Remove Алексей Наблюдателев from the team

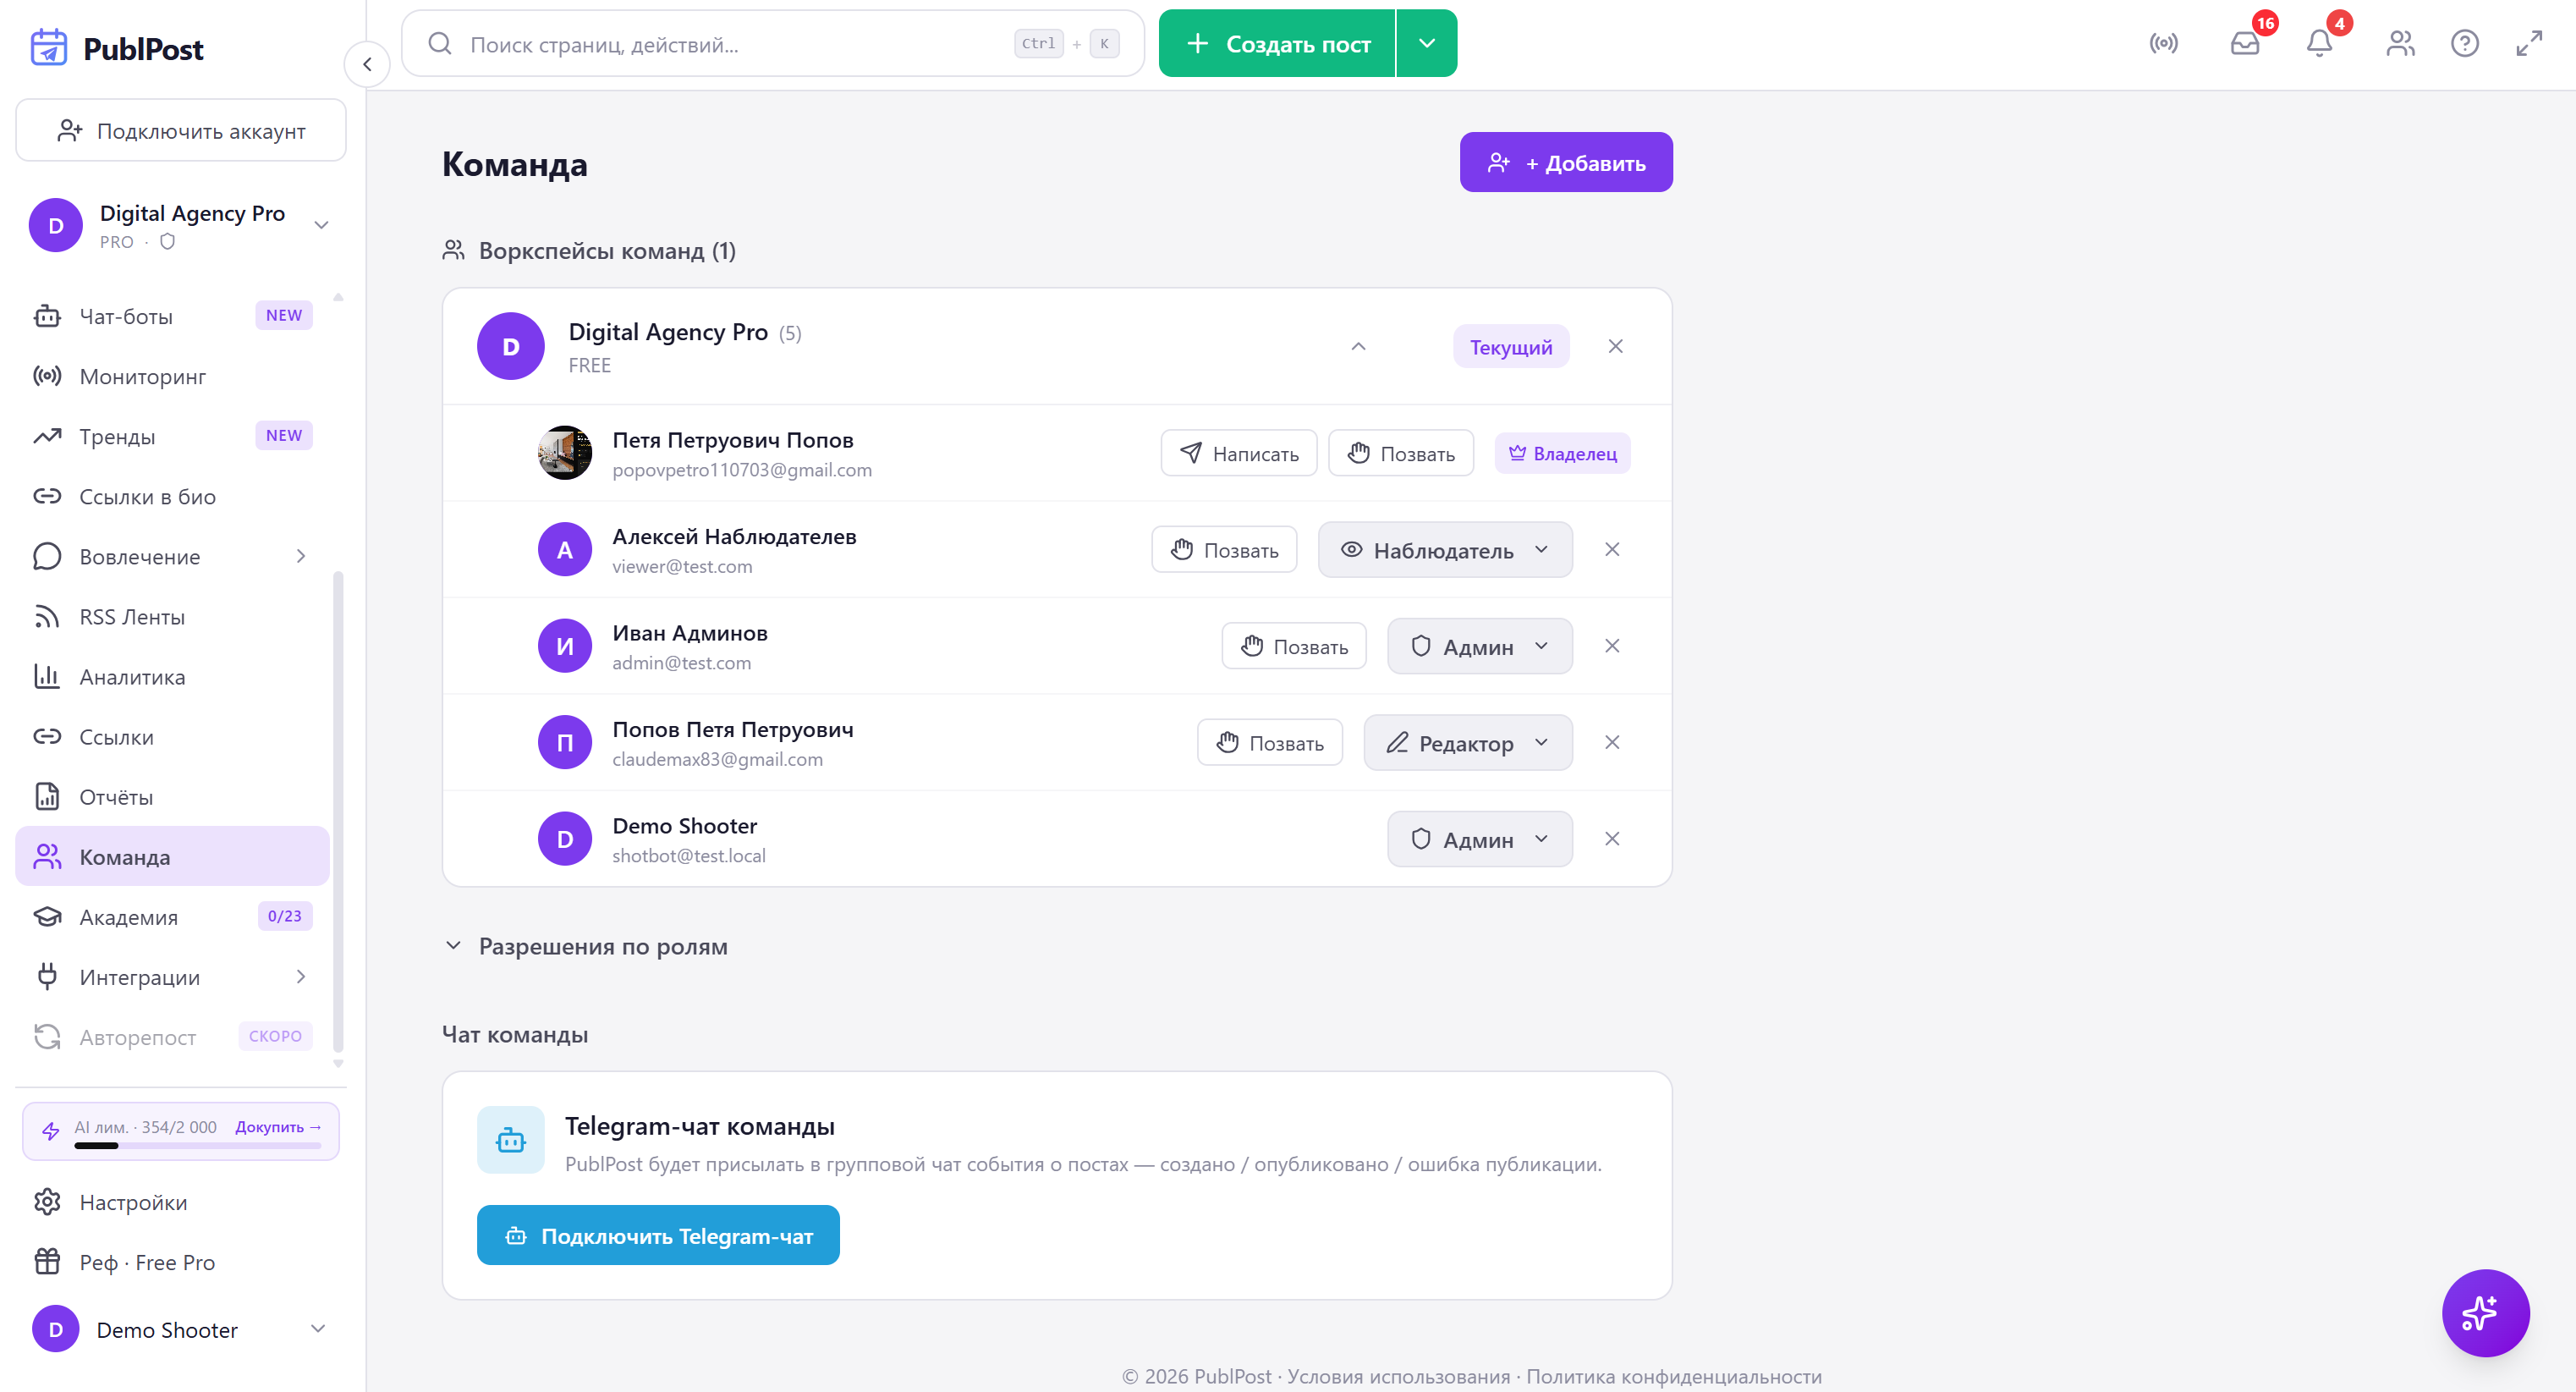pos(1612,549)
